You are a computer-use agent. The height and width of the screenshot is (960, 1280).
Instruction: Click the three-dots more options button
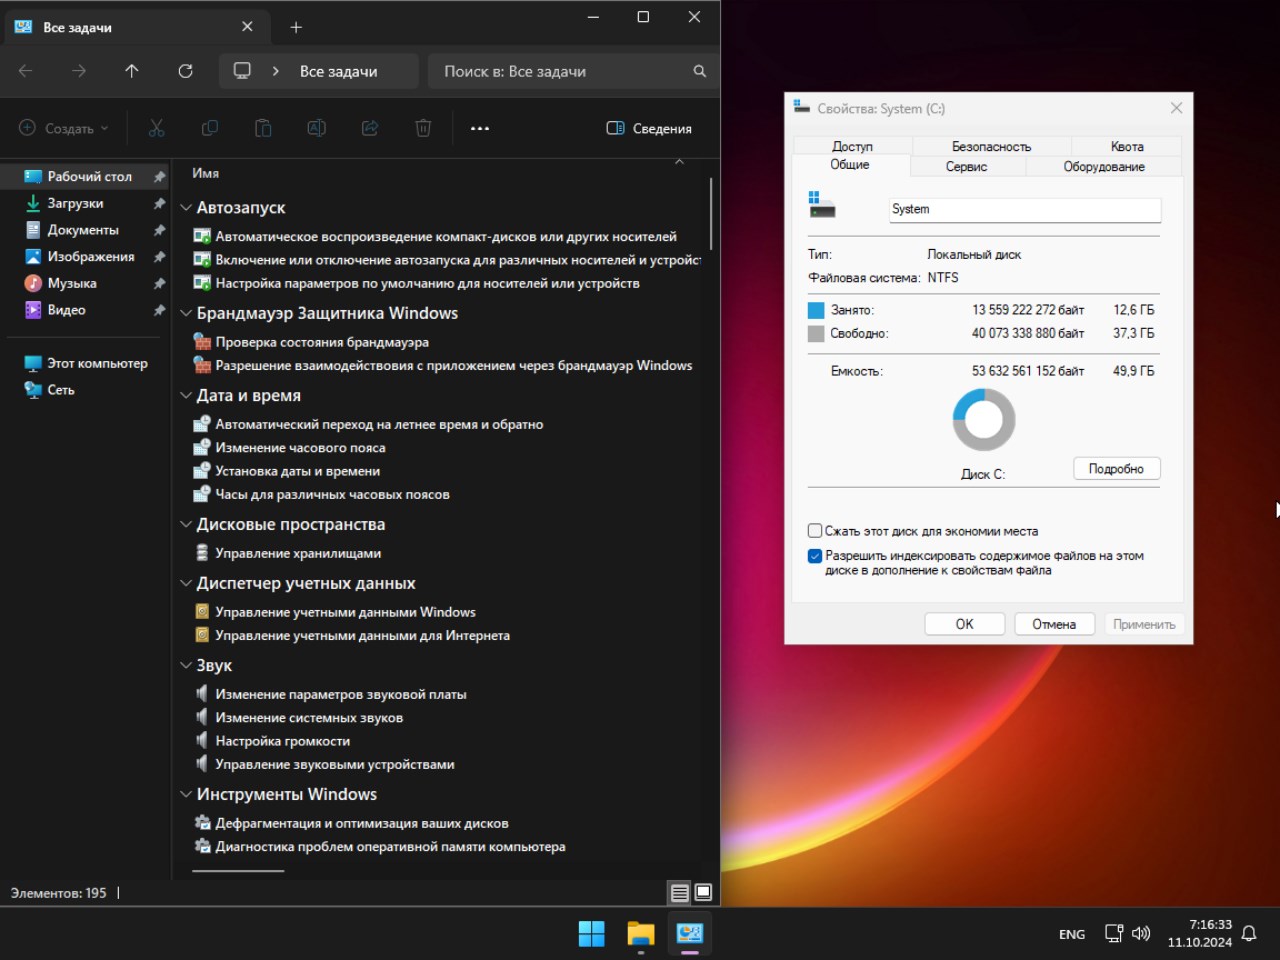480,128
